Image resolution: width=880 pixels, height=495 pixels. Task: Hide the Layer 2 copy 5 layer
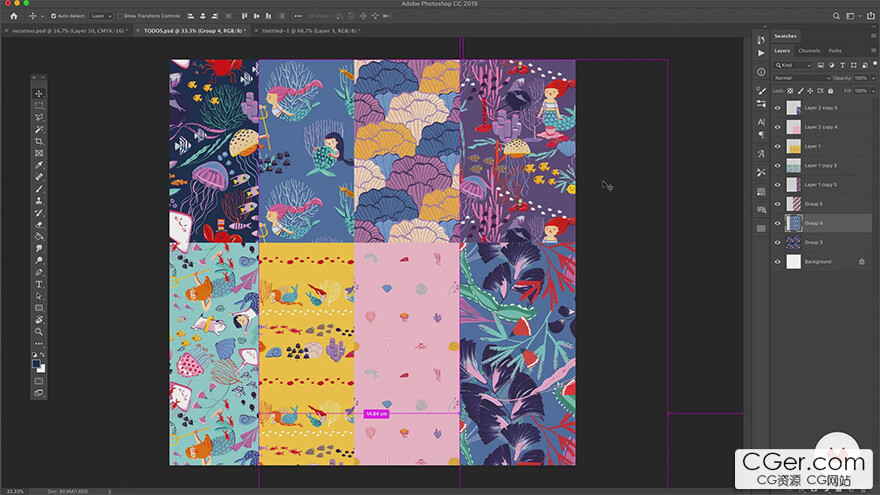pos(778,108)
